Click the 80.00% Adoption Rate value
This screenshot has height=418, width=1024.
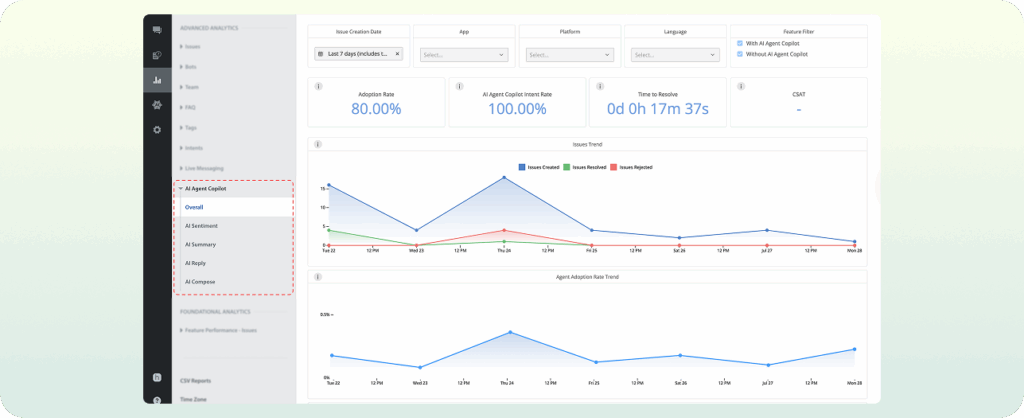point(376,109)
